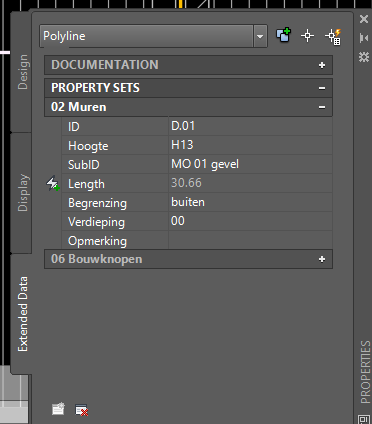Select the Opmerking property label
This screenshot has height=424, width=372.
click(x=97, y=241)
